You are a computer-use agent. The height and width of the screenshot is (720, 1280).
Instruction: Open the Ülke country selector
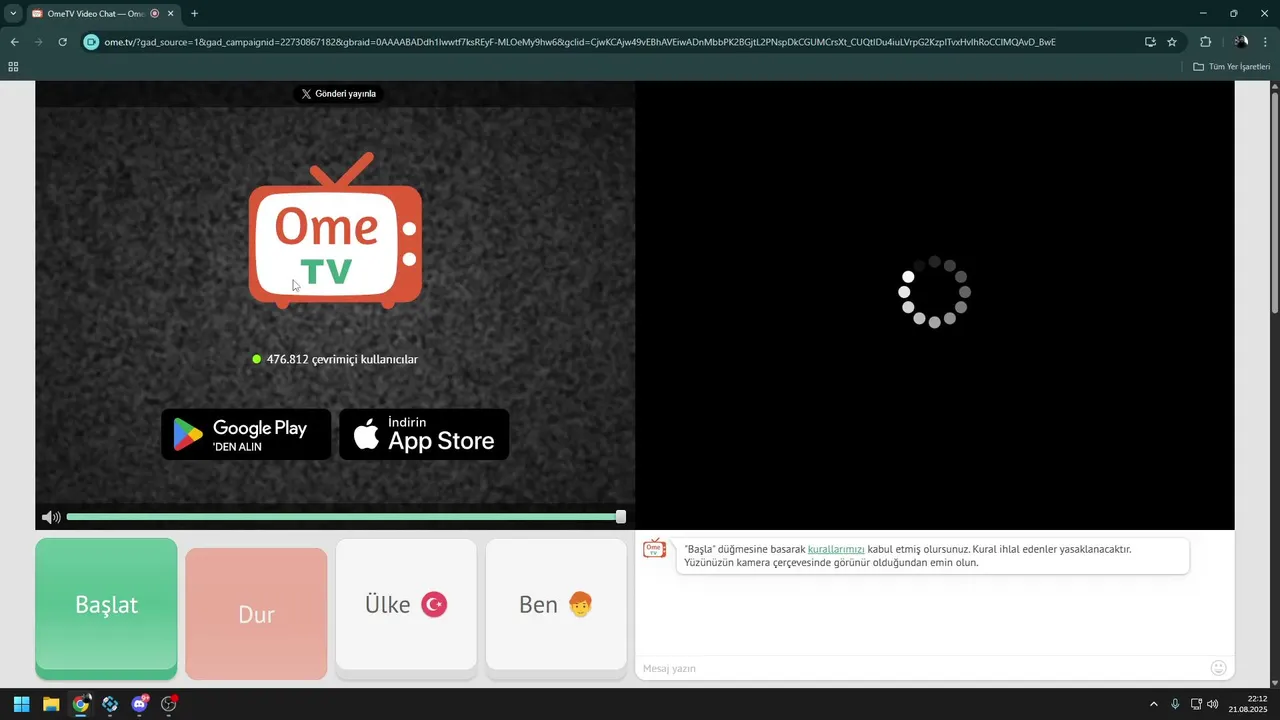pos(406,605)
